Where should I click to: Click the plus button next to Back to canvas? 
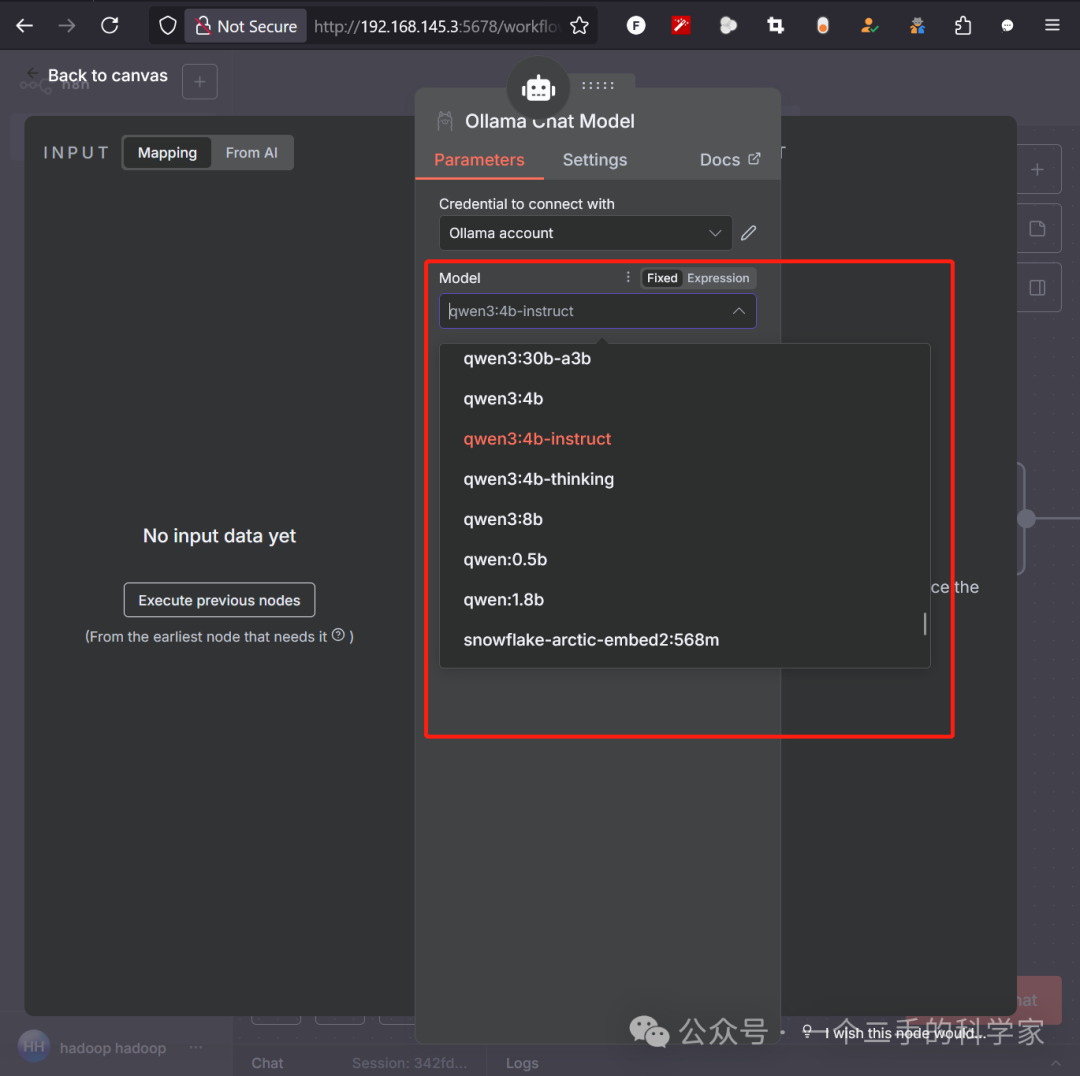200,82
